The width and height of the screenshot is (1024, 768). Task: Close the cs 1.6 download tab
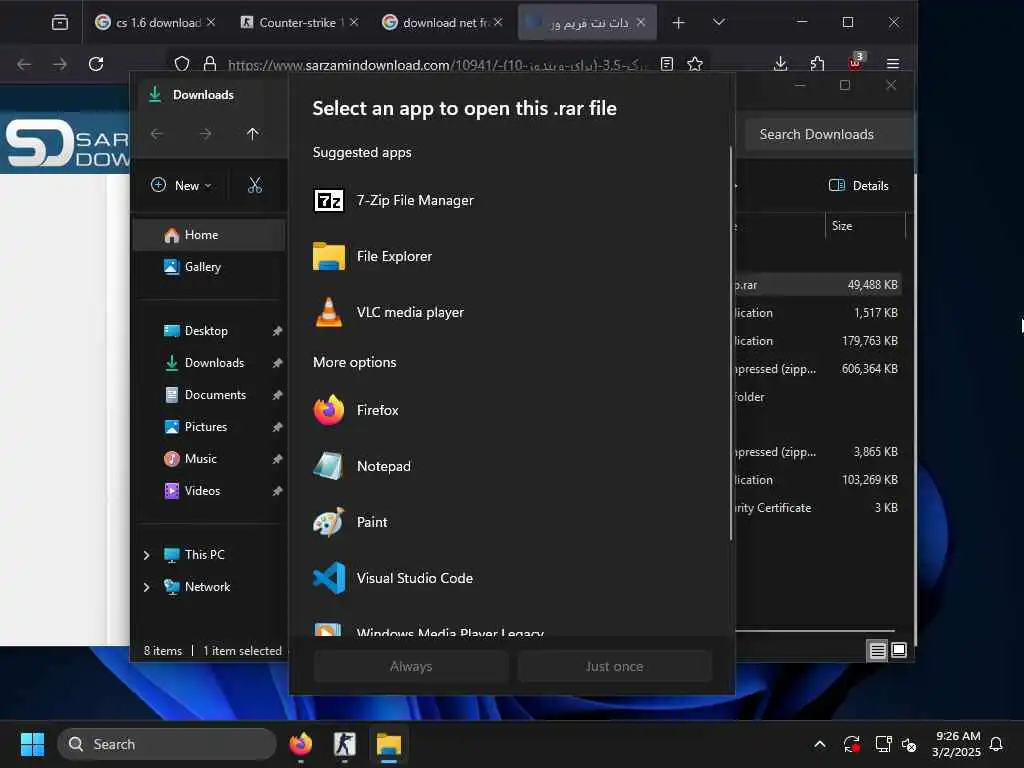click(x=211, y=22)
